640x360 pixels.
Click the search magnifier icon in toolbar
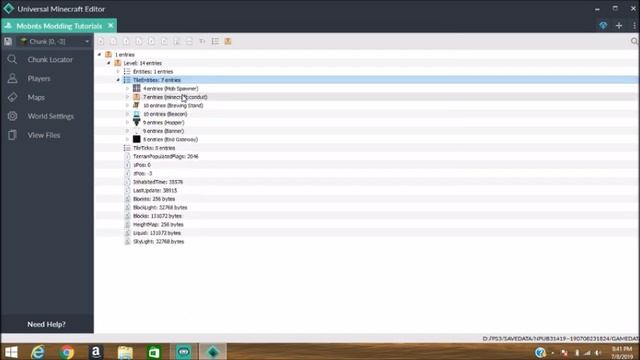pos(634,41)
